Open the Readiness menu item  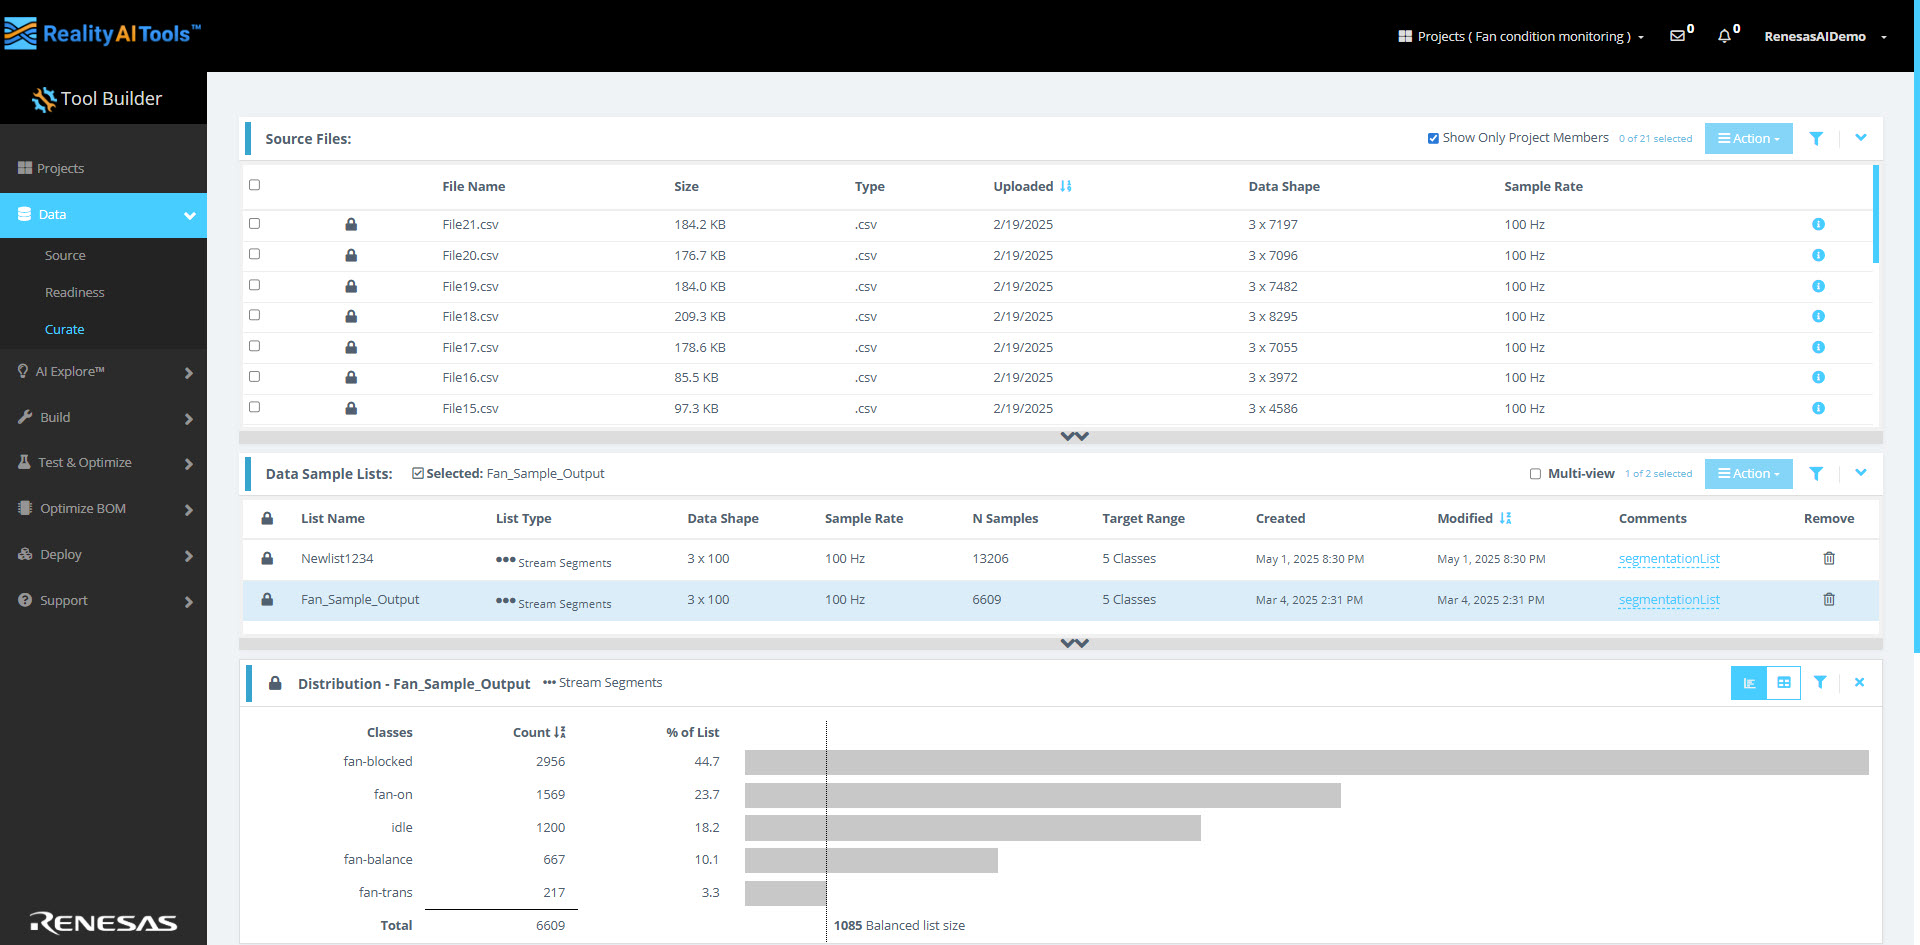click(75, 292)
